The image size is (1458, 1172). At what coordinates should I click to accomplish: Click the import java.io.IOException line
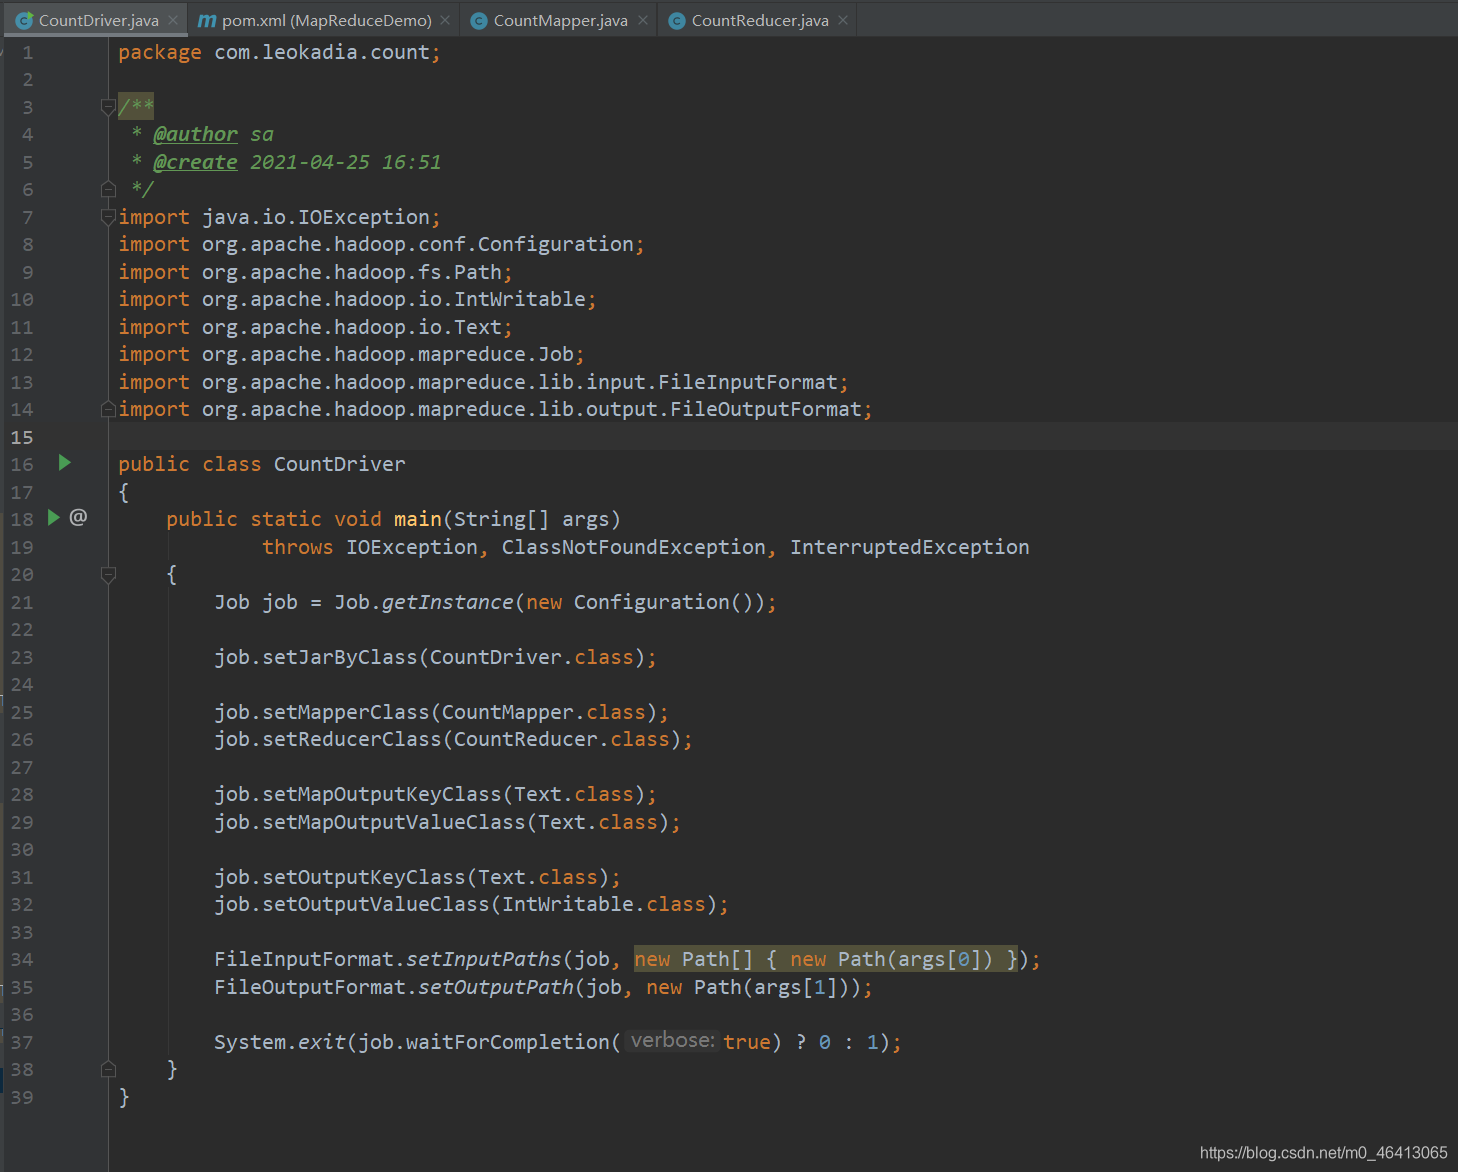[279, 217]
